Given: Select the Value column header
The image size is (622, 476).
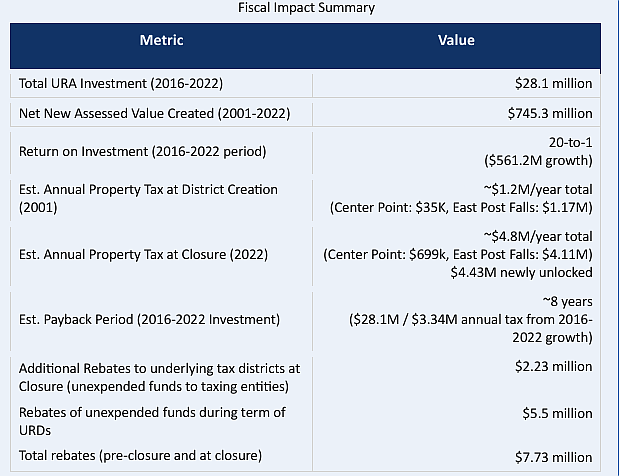Looking at the screenshot, I should [x=456, y=40].
